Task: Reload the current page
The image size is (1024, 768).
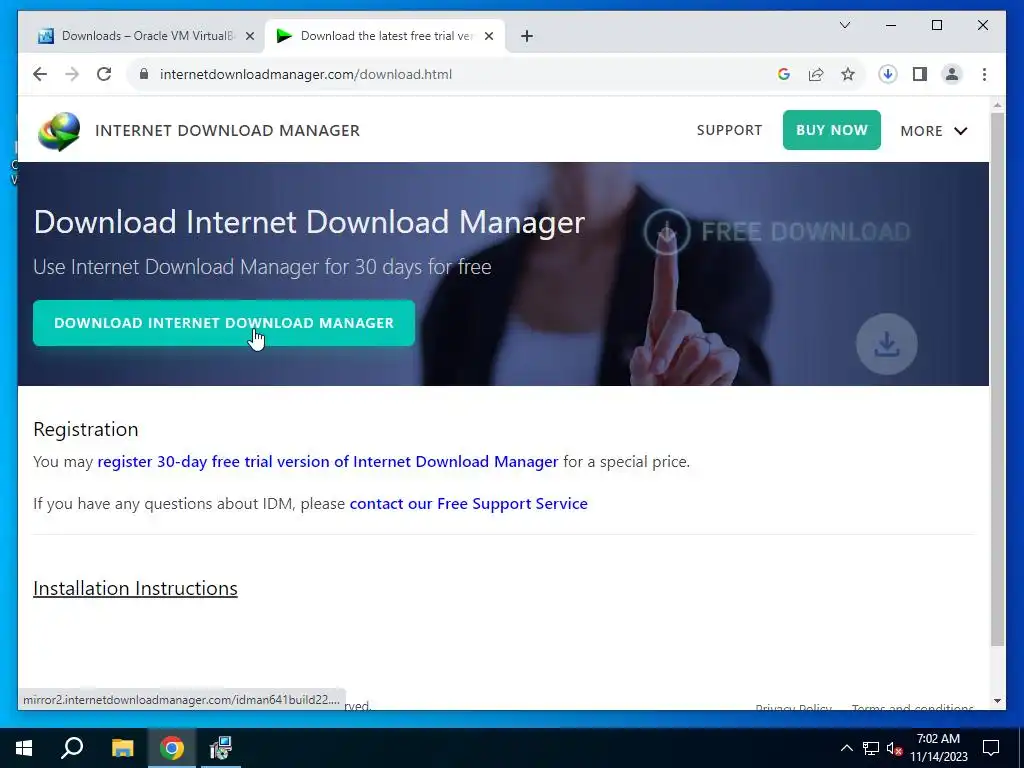Action: (104, 74)
